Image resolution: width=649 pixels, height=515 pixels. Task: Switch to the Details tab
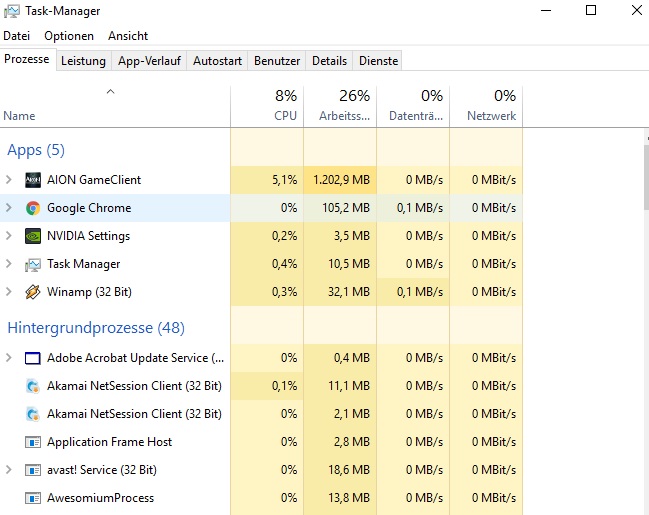329,61
